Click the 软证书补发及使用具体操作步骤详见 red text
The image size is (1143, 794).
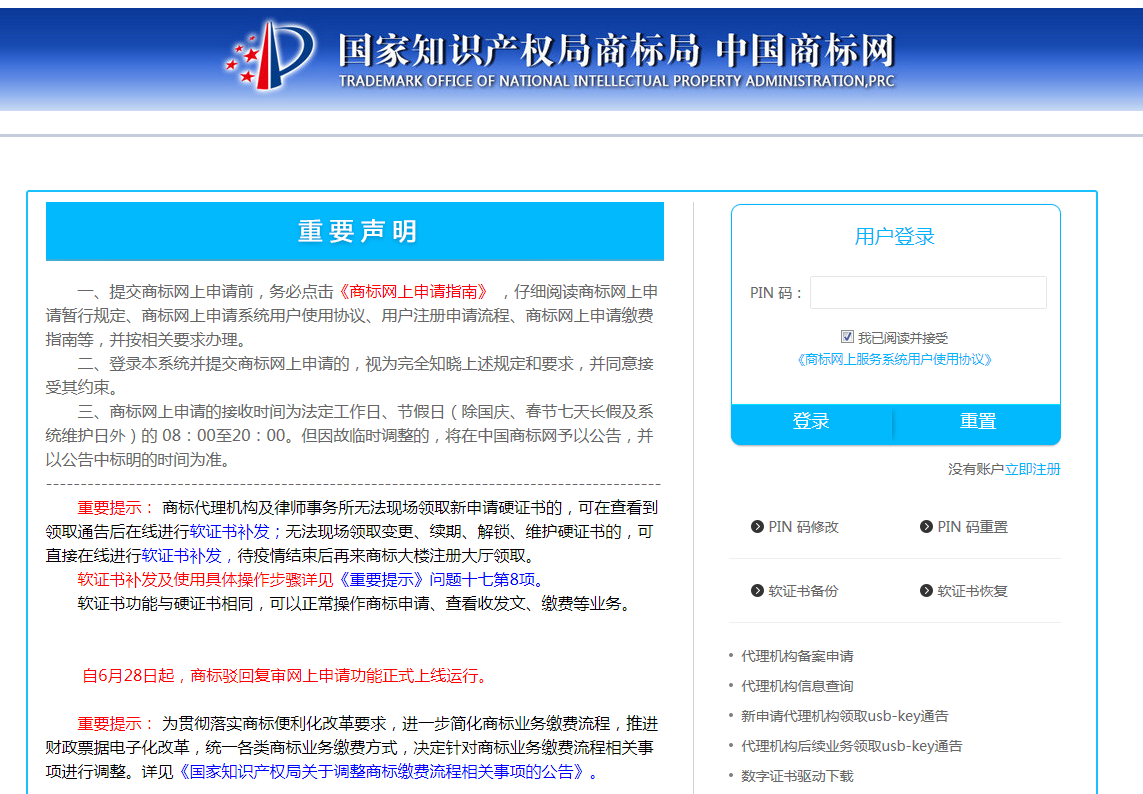point(206,580)
